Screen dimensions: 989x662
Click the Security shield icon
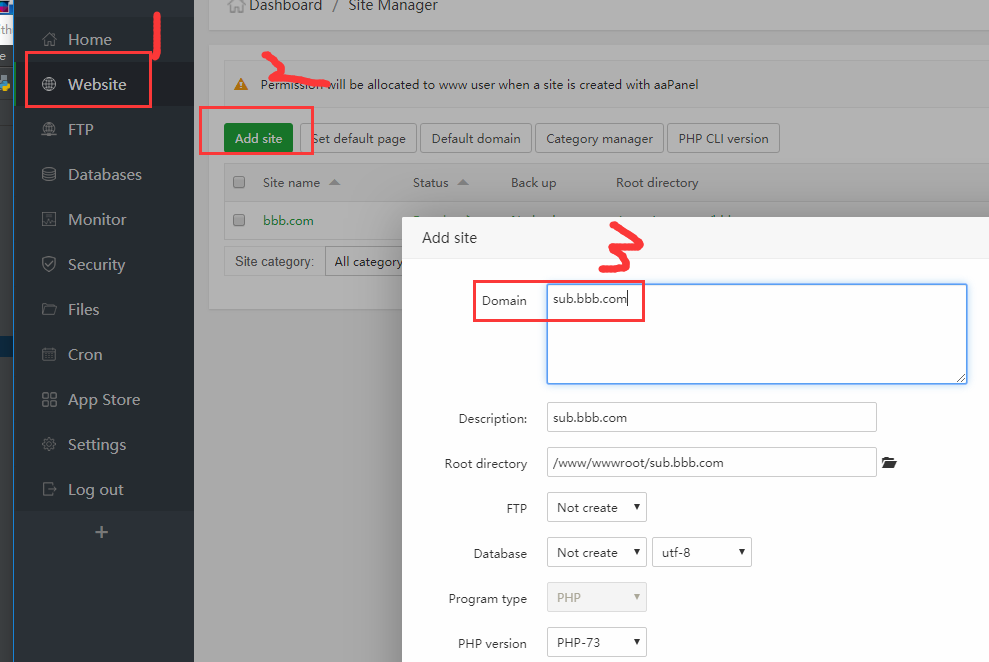[48, 264]
